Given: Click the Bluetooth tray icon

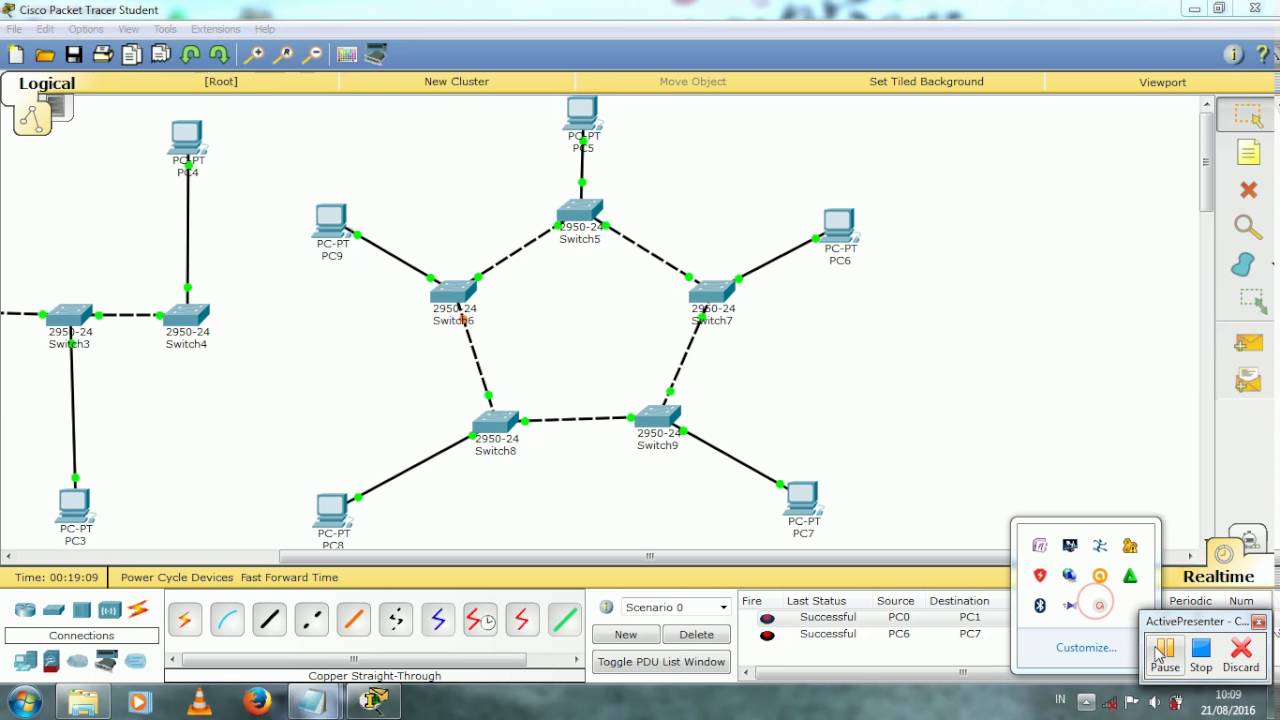Looking at the screenshot, I should pyautogui.click(x=1040, y=605).
